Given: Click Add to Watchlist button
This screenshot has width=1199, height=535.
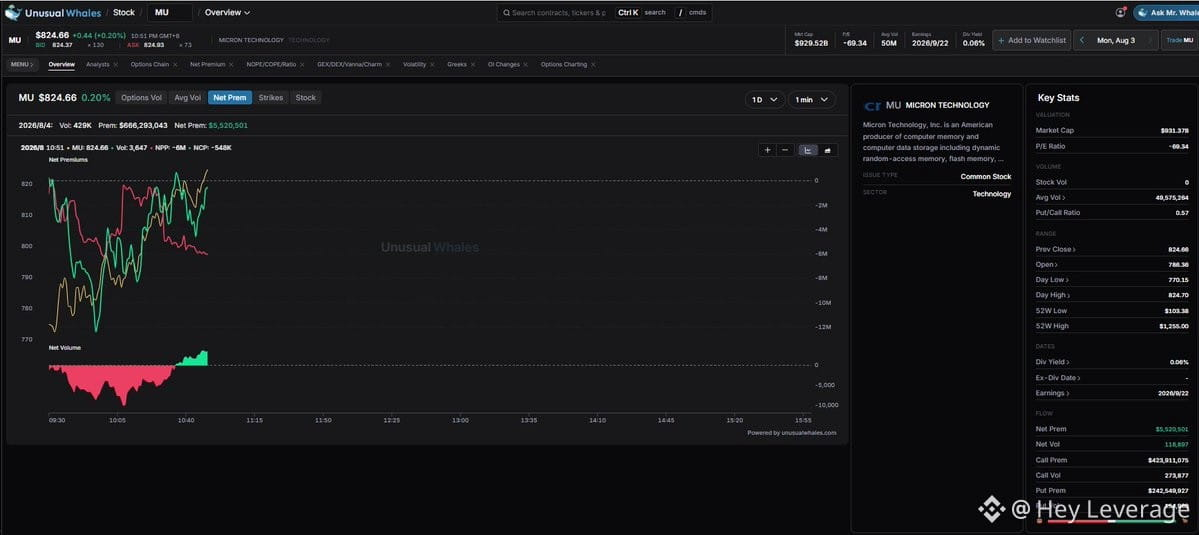Looking at the screenshot, I should click(1032, 41).
